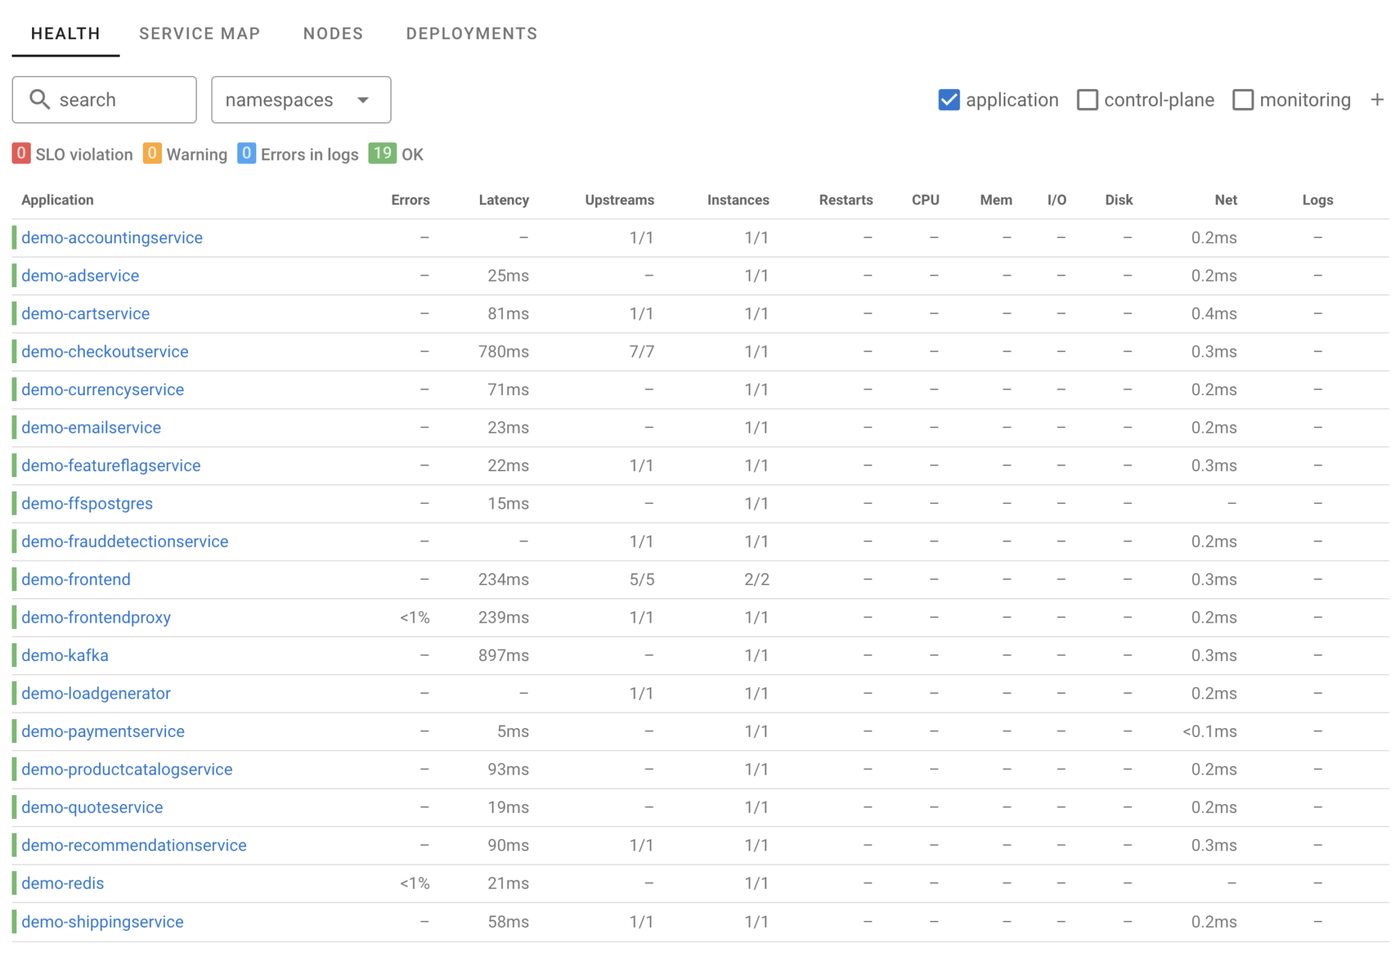
Task: Open the namespaces dropdown
Action: tap(300, 100)
